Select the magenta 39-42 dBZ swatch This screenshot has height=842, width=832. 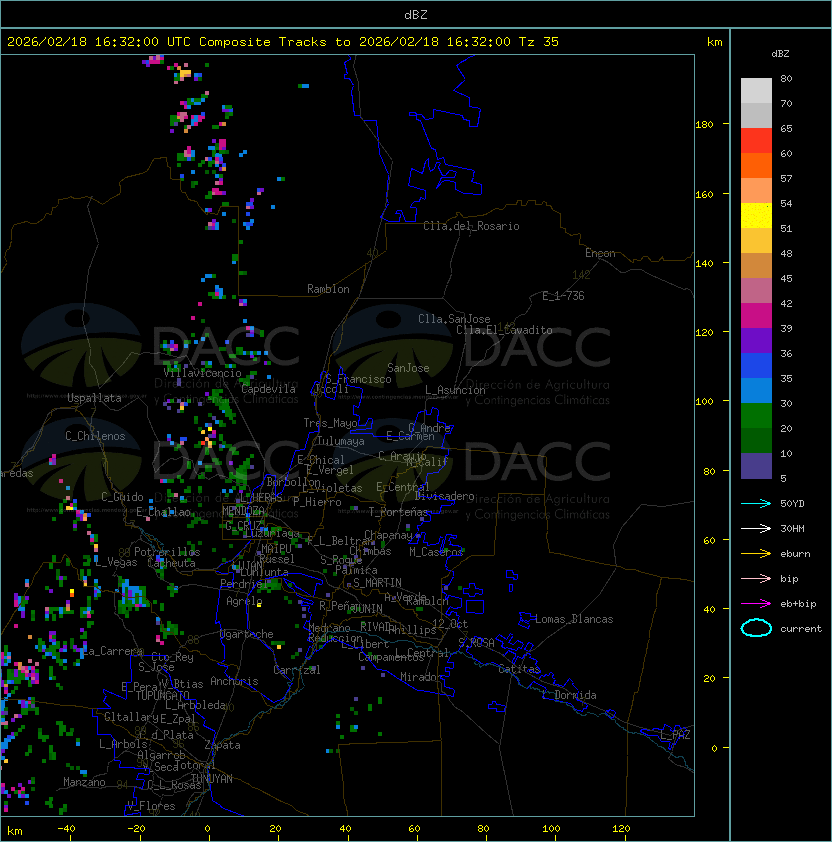point(756,316)
